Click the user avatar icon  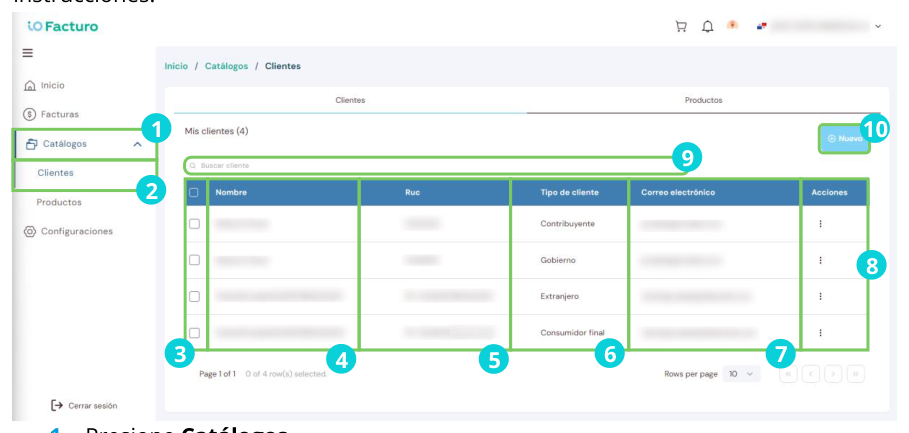click(733, 26)
